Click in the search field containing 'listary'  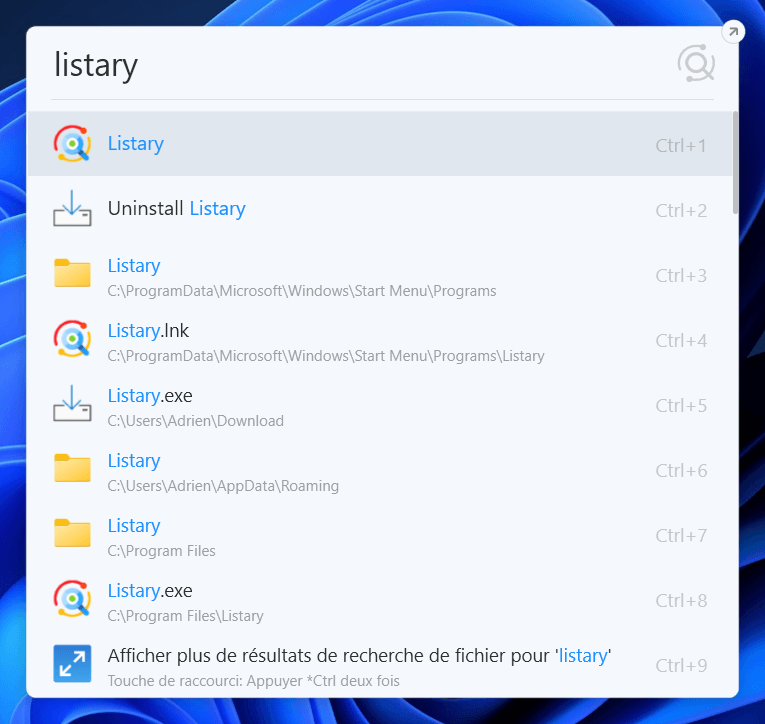(361, 64)
